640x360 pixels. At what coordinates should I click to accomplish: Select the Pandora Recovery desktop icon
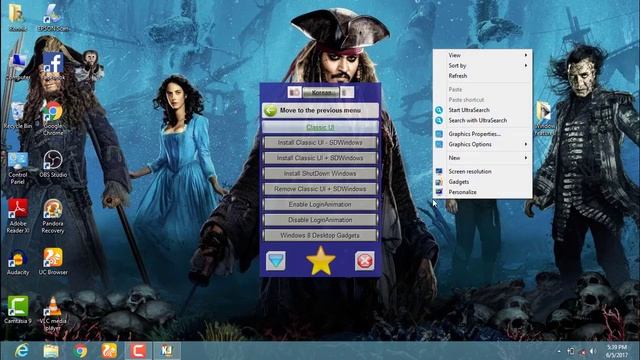53,216
